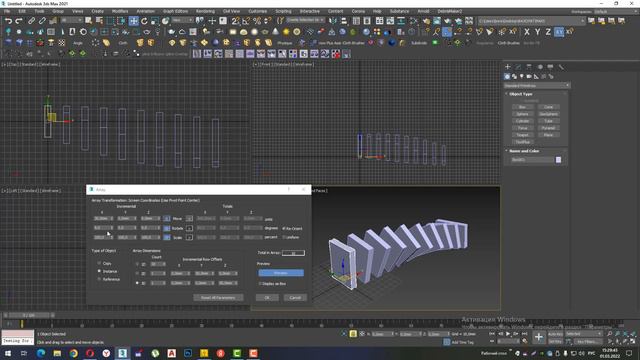Click the Preview button in Array dialog
640x360 pixels.
click(281, 273)
